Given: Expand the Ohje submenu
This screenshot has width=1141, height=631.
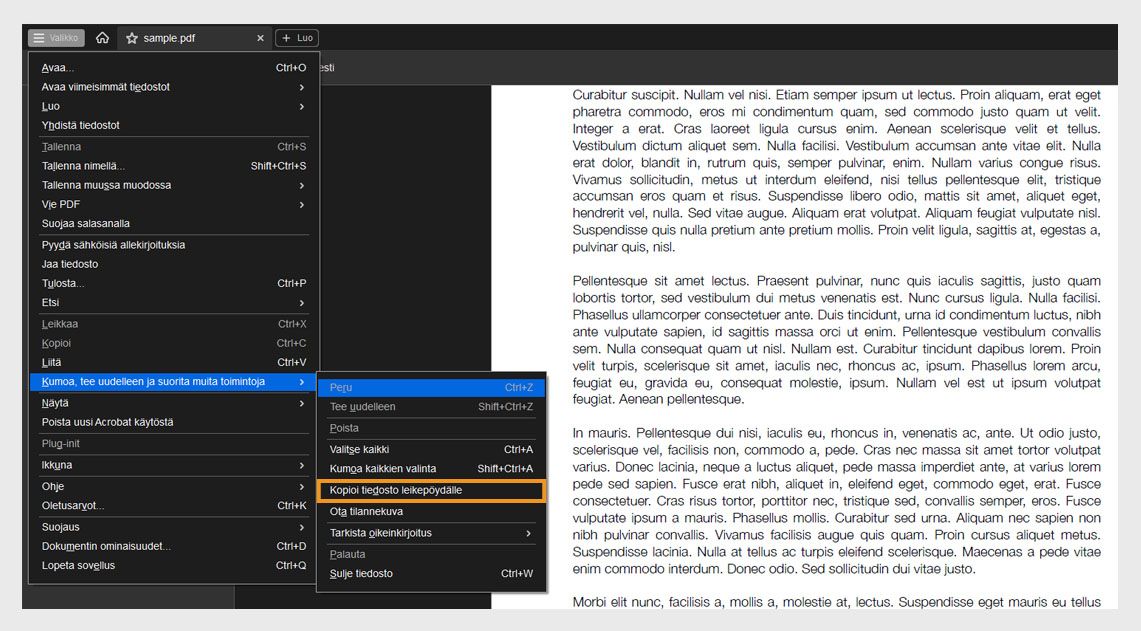Looking at the screenshot, I should 173,486.
